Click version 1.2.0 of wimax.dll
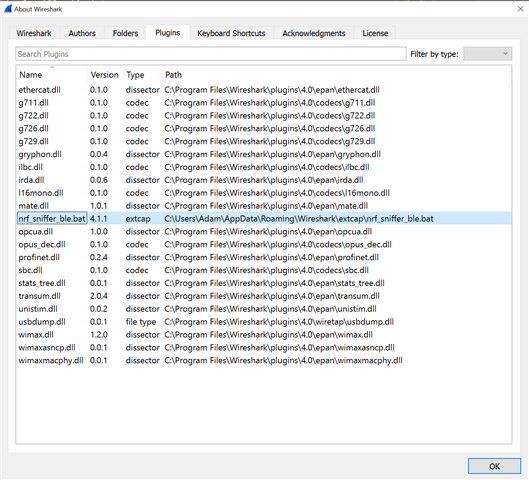 (99, 335)
